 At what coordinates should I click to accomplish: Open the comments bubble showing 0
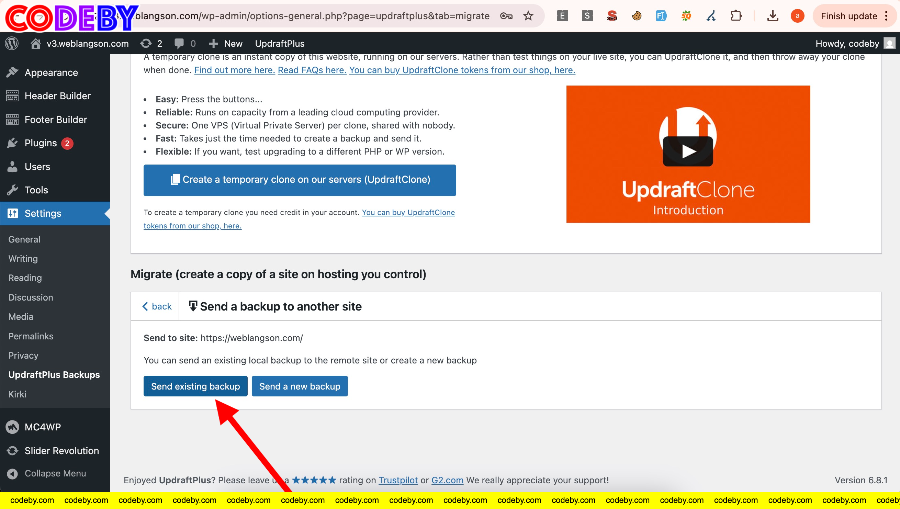tap(185, 44)
